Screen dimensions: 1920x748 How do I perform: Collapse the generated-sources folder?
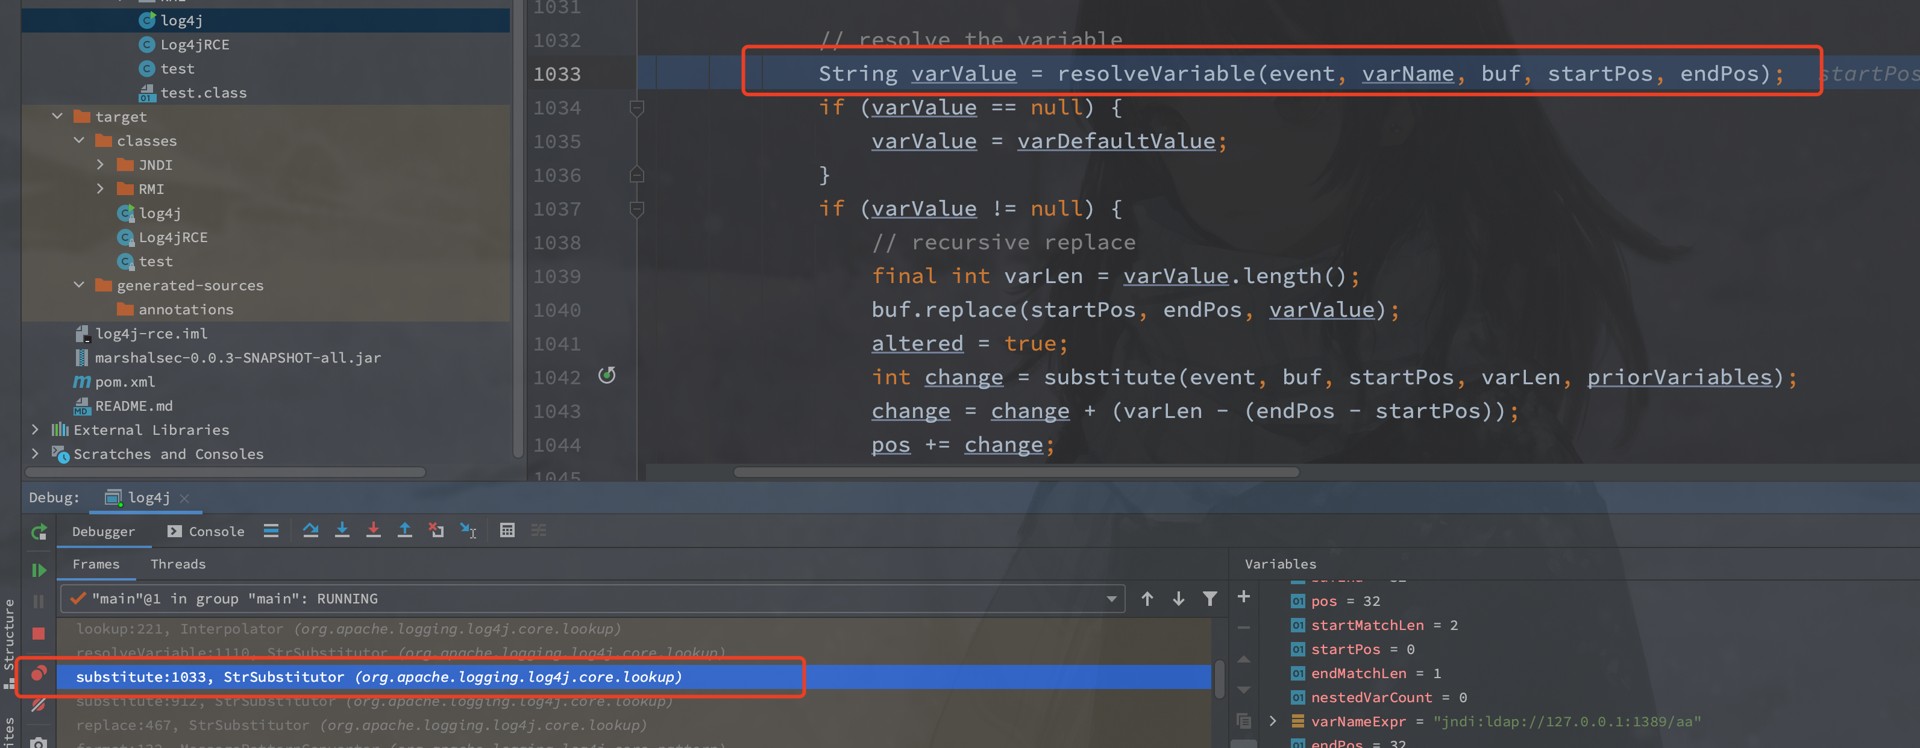79,285
